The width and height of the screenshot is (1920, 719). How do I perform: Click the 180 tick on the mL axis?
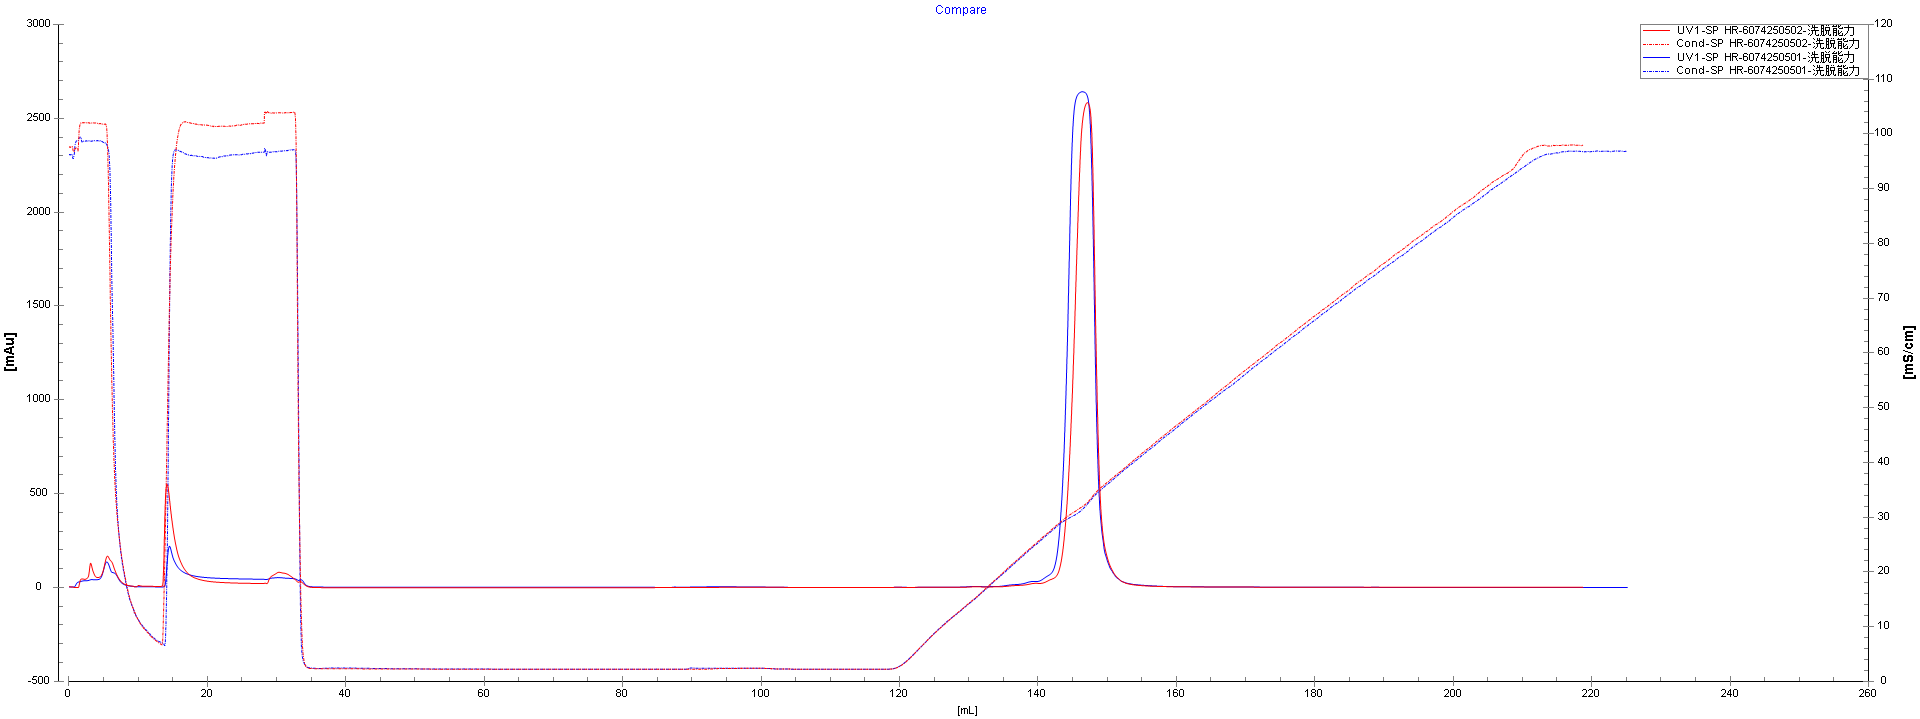pos(1313,693)
